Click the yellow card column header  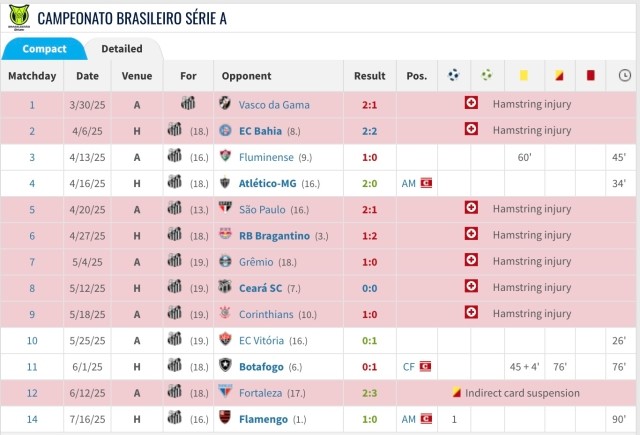click(x=523, y=75)
